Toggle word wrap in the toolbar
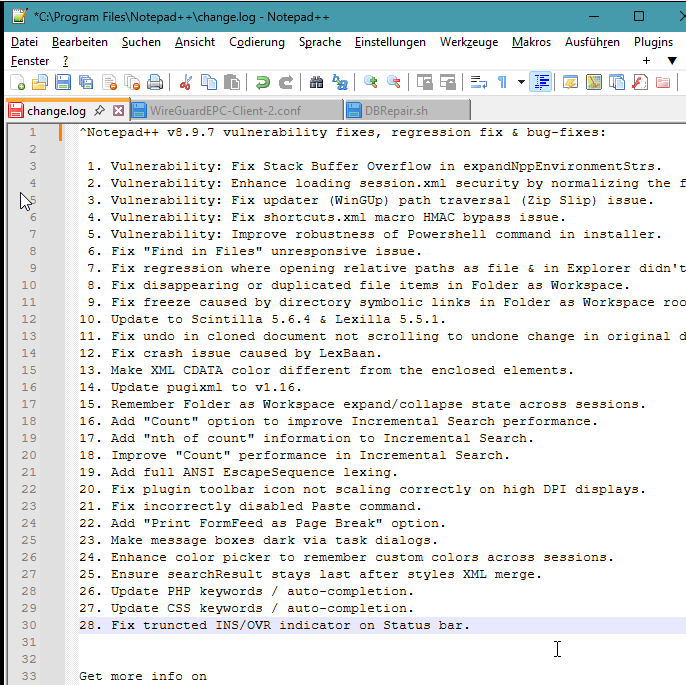Screen dimensions: 686x685 pos(479,82)
